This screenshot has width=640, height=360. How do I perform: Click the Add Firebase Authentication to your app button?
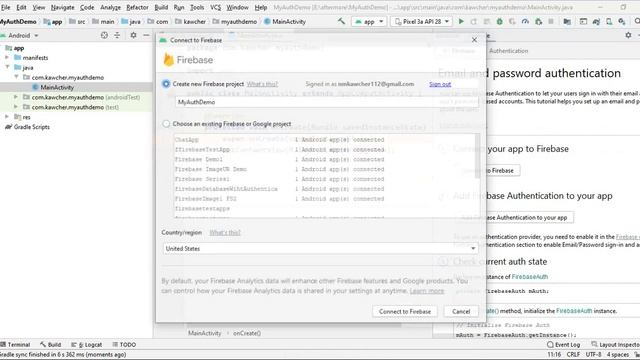click(x=515, y=218)
